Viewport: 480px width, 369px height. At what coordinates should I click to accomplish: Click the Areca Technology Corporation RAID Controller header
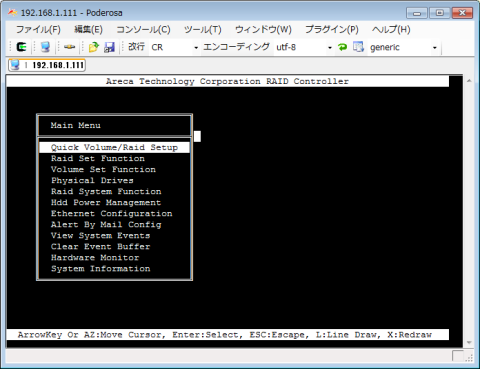click(227, 81)
